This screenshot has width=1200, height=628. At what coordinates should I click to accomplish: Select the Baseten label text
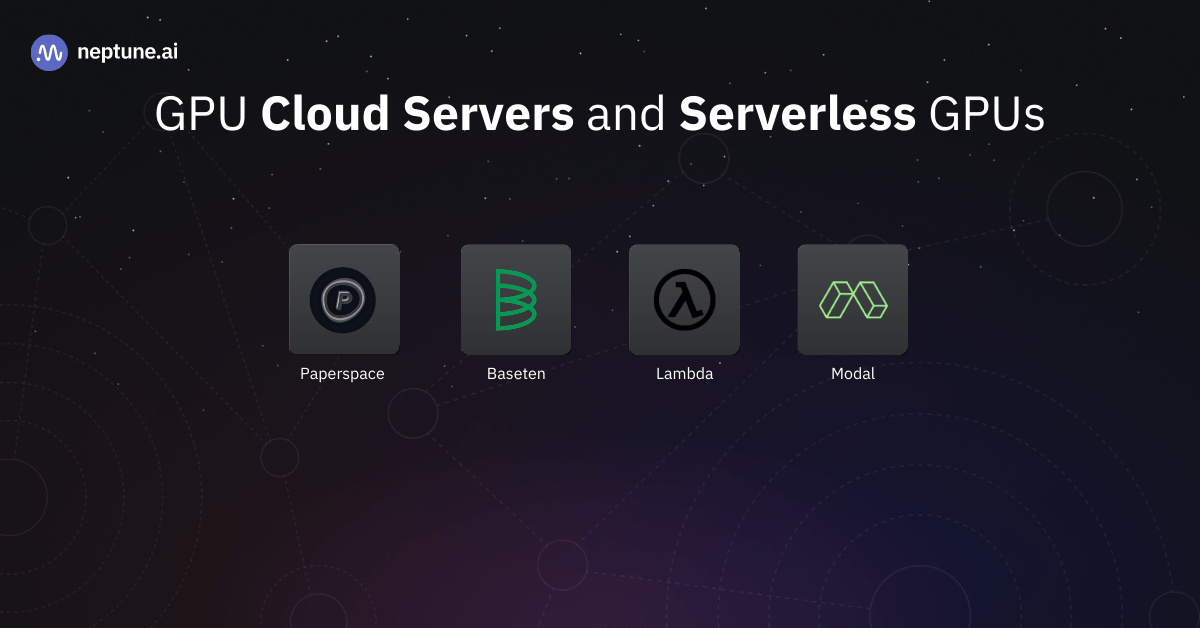click(516, 373)
